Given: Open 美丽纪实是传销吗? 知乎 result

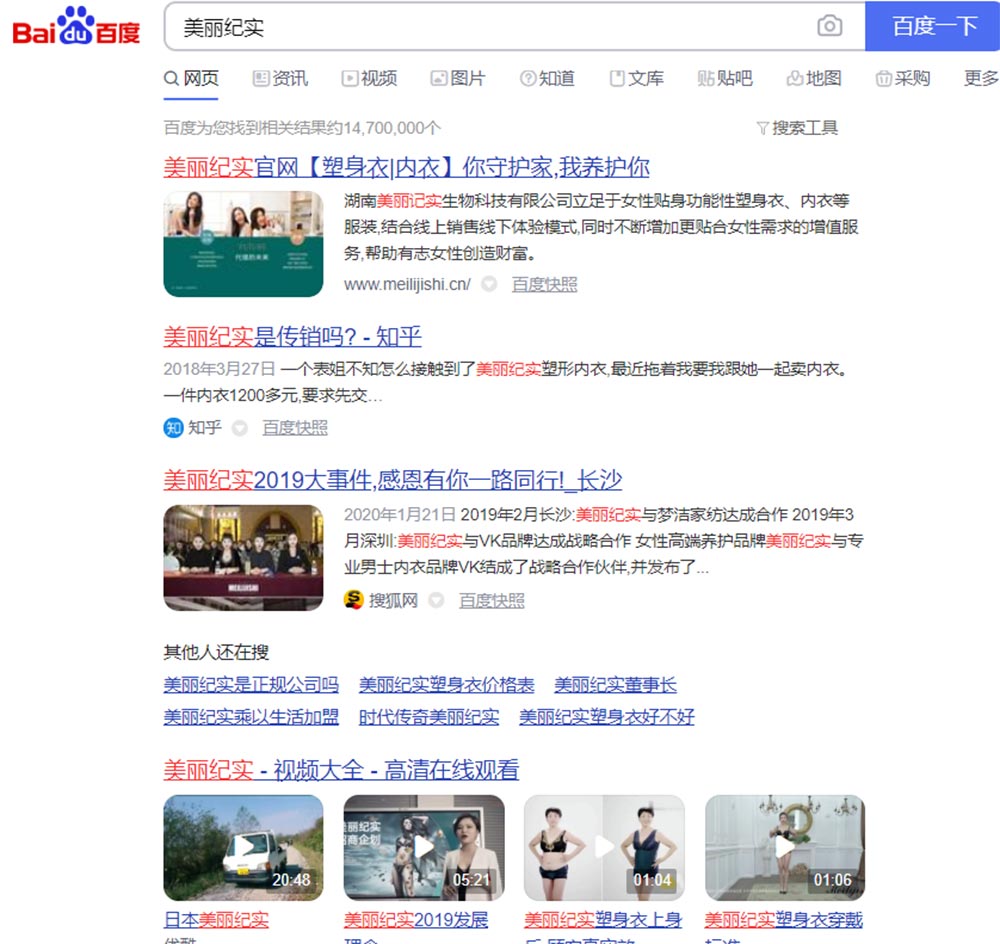Looking at the screenshot, I should pos(292,336).
